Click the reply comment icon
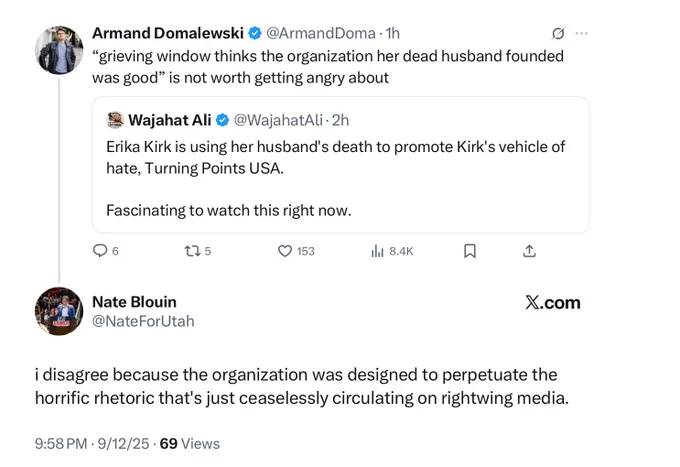This screenshot has width=680, height=467. (100, 251)
